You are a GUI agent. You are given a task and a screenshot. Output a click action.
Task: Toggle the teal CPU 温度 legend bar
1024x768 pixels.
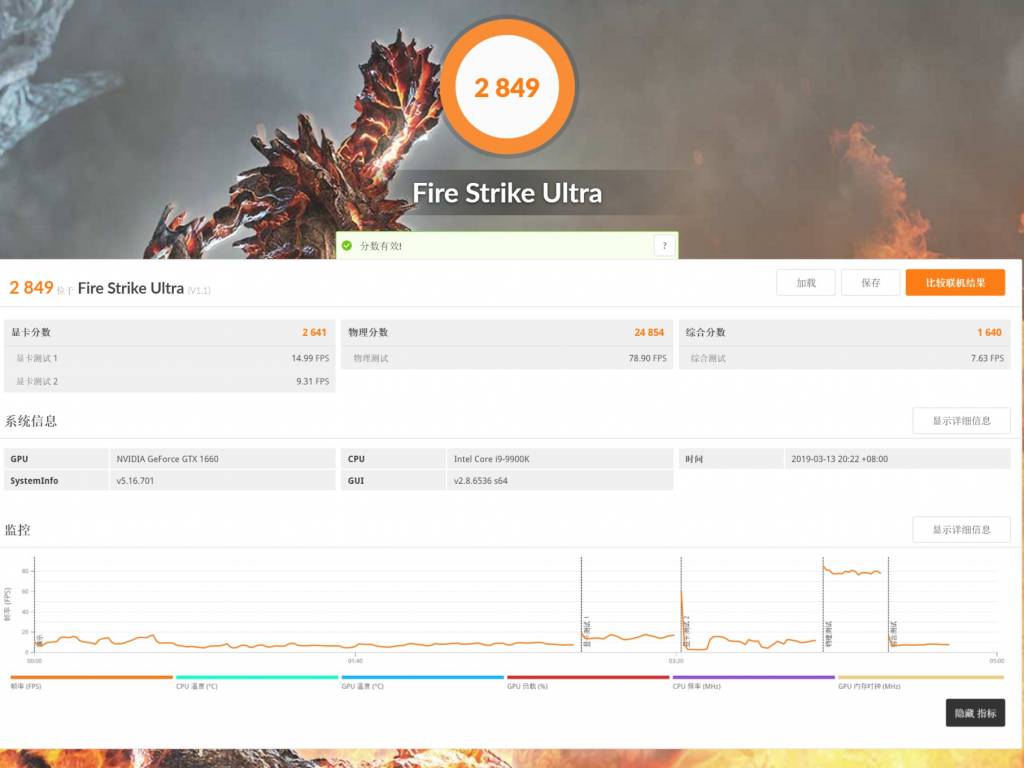[x=257, y=677]
